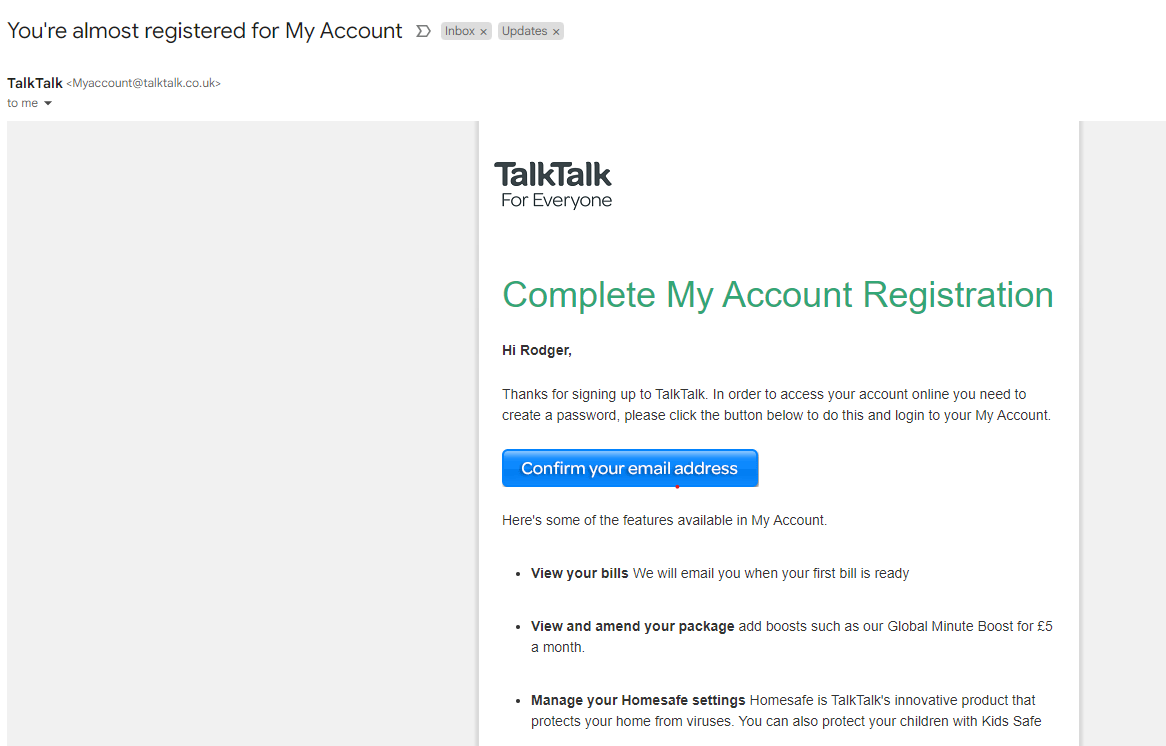The width and height of the screenshot is (1166, 746).
Task: Click the paragraph about creating a password
Action: pos(776,404)
